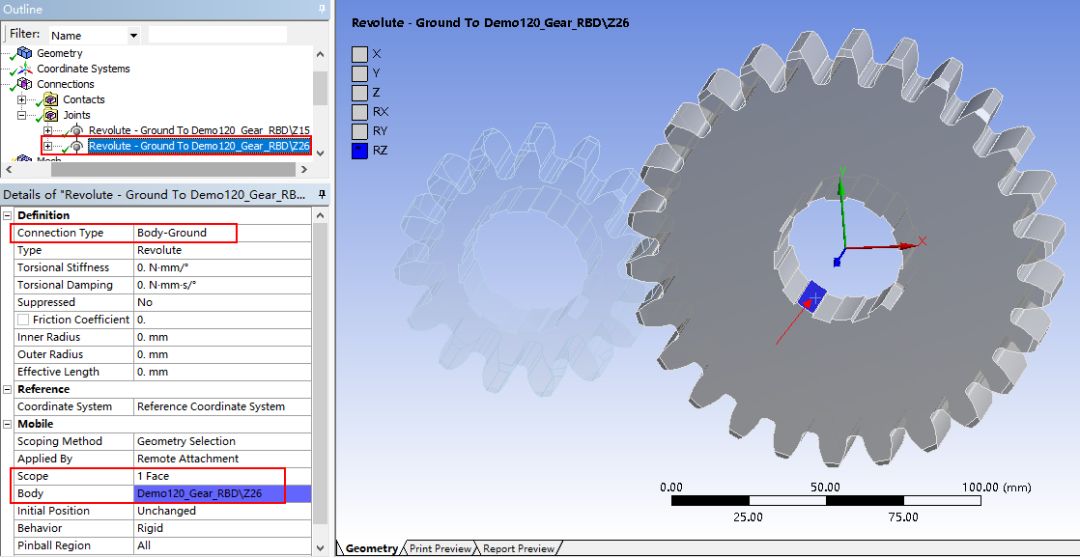Viewport: 1080px width, 558px height.
Task: Click the blue RZ legend box
Action: 360,150
